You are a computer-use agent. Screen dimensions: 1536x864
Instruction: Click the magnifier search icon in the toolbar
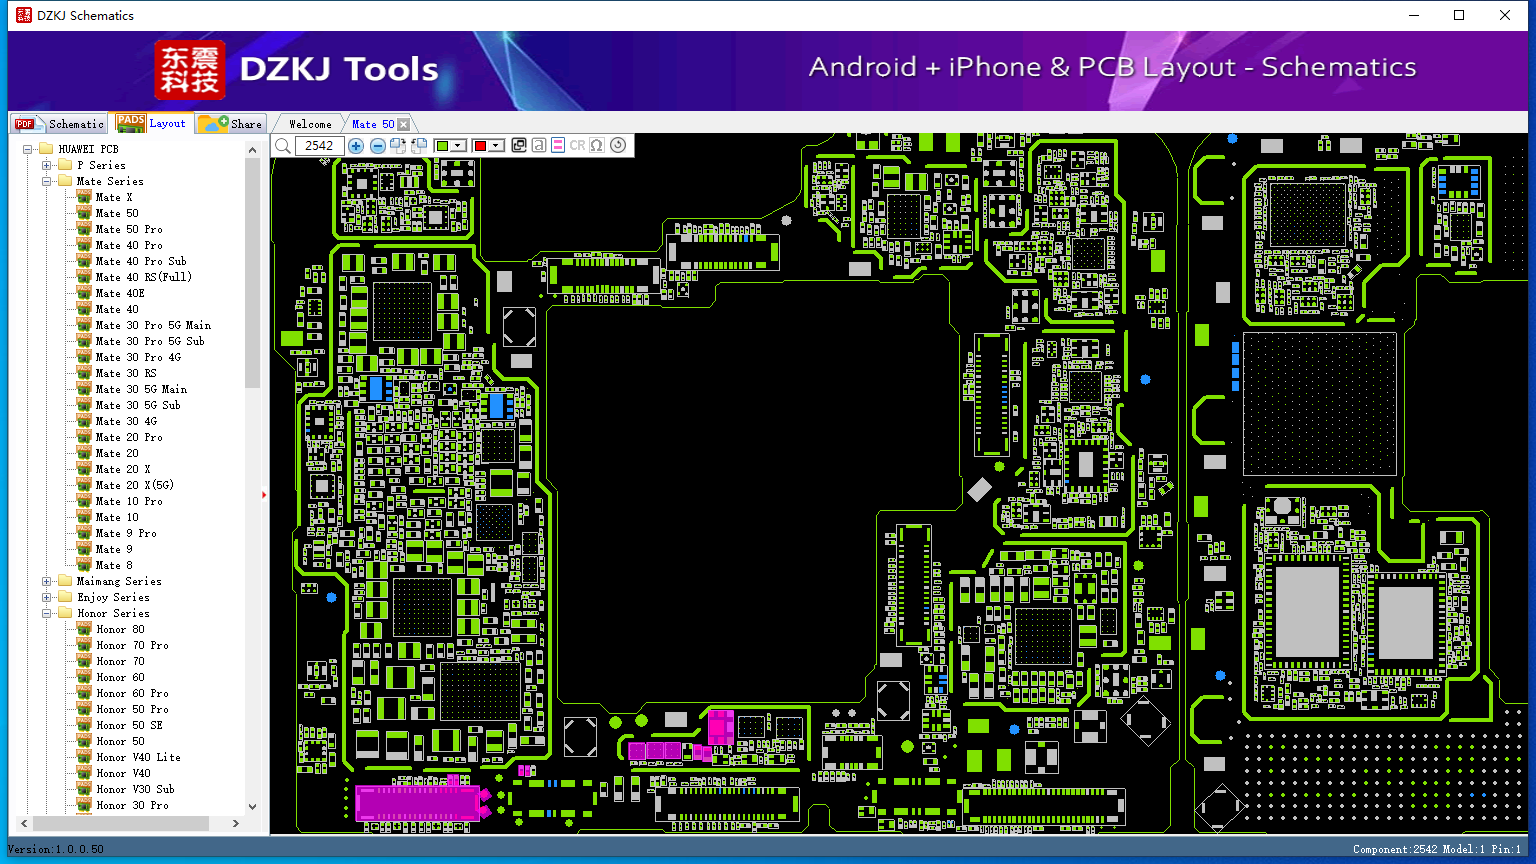point(283,146)
